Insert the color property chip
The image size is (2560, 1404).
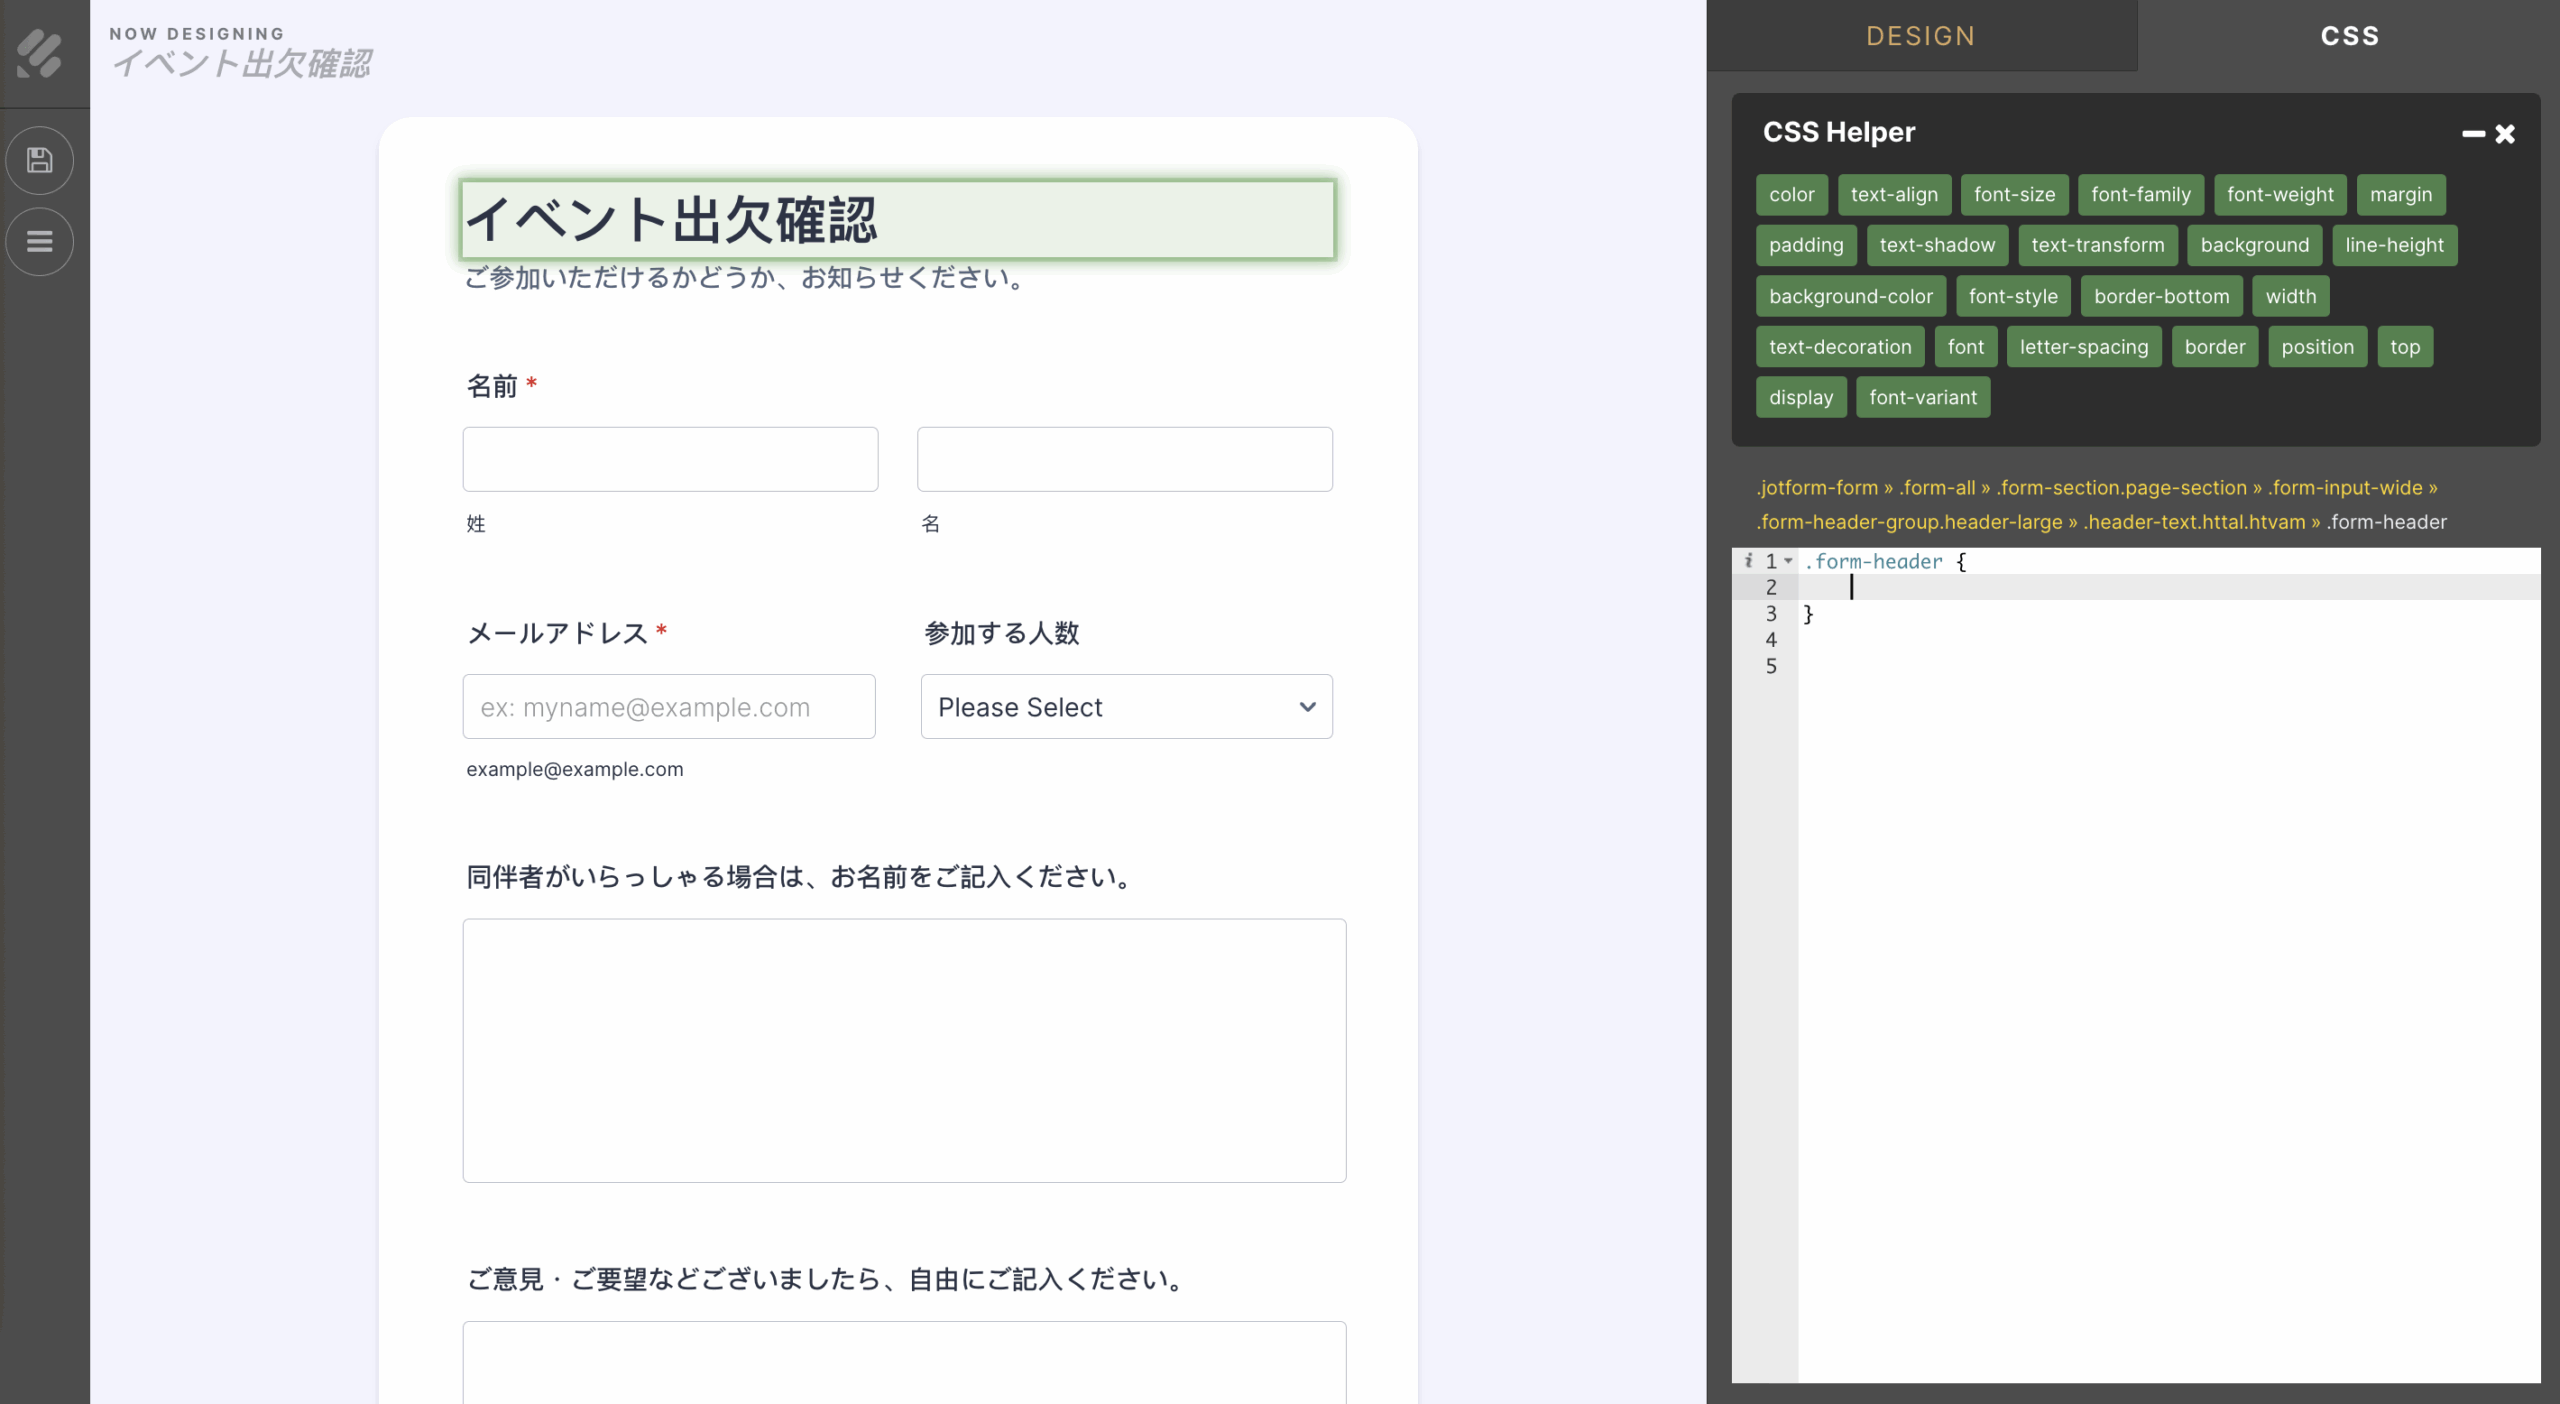tap(1791, 195)
